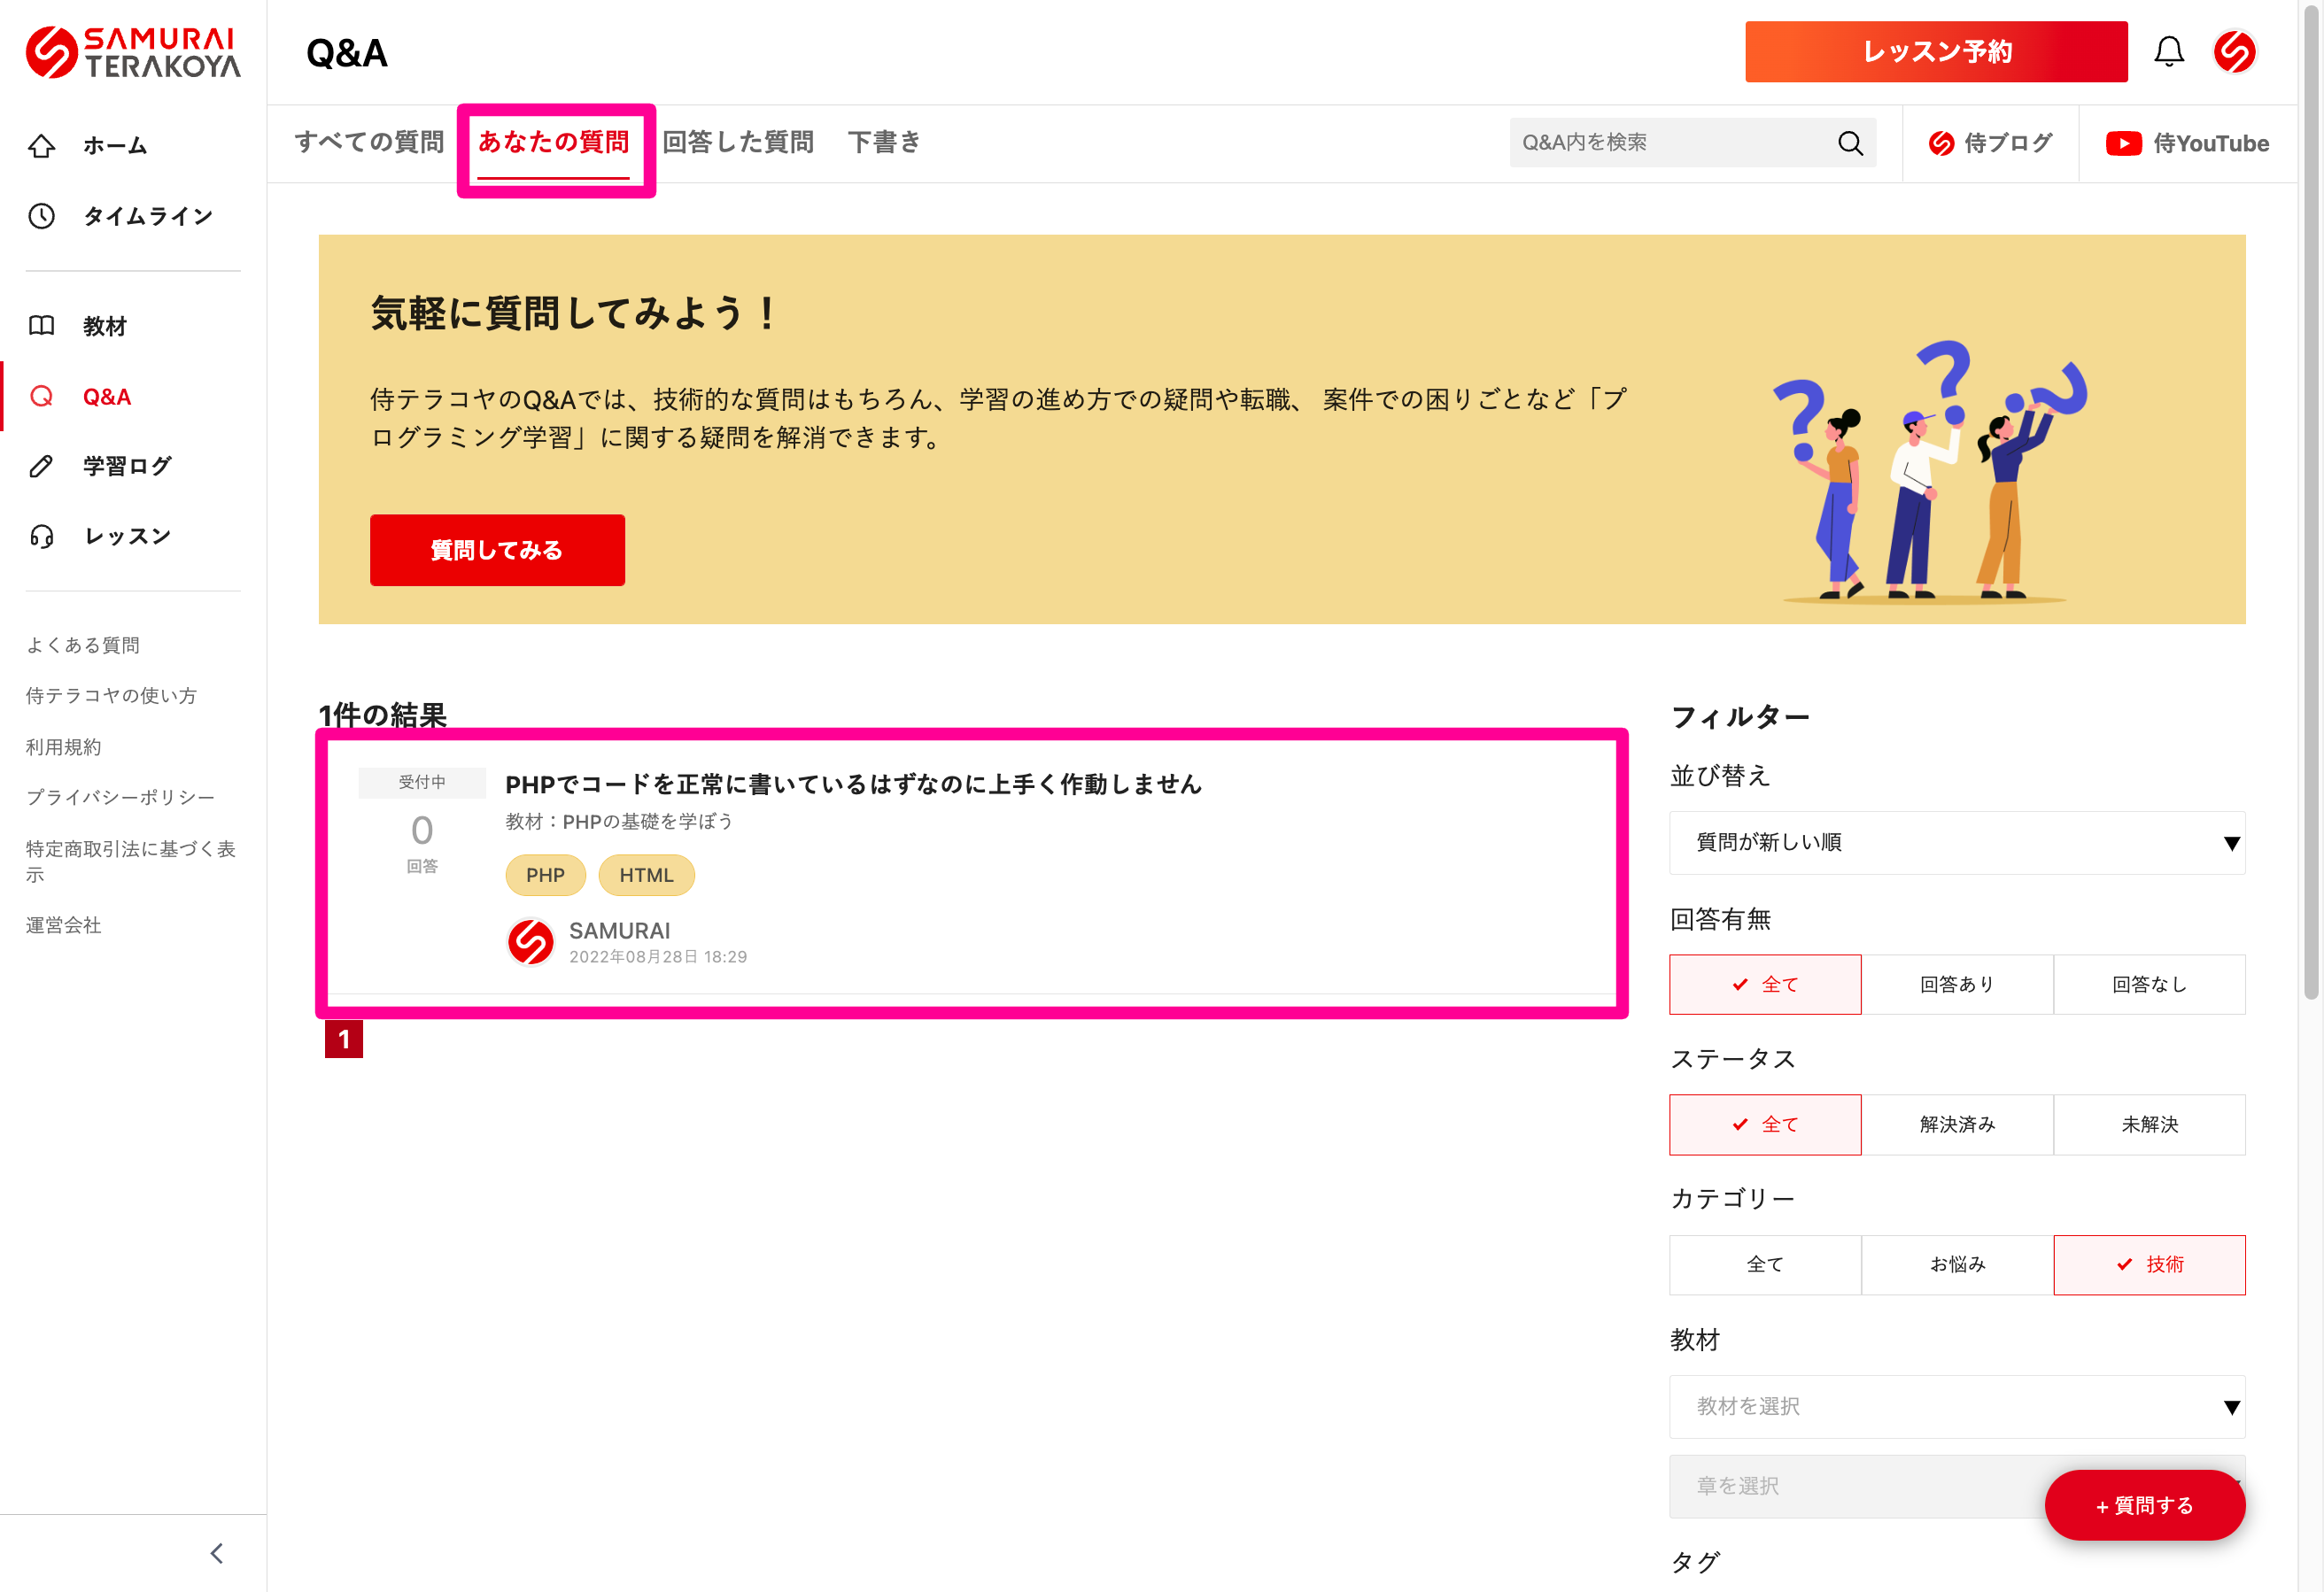Switch to the 下書き tab
Image resolution: width=2324 pixels, height=1592 pixels.
883,142
